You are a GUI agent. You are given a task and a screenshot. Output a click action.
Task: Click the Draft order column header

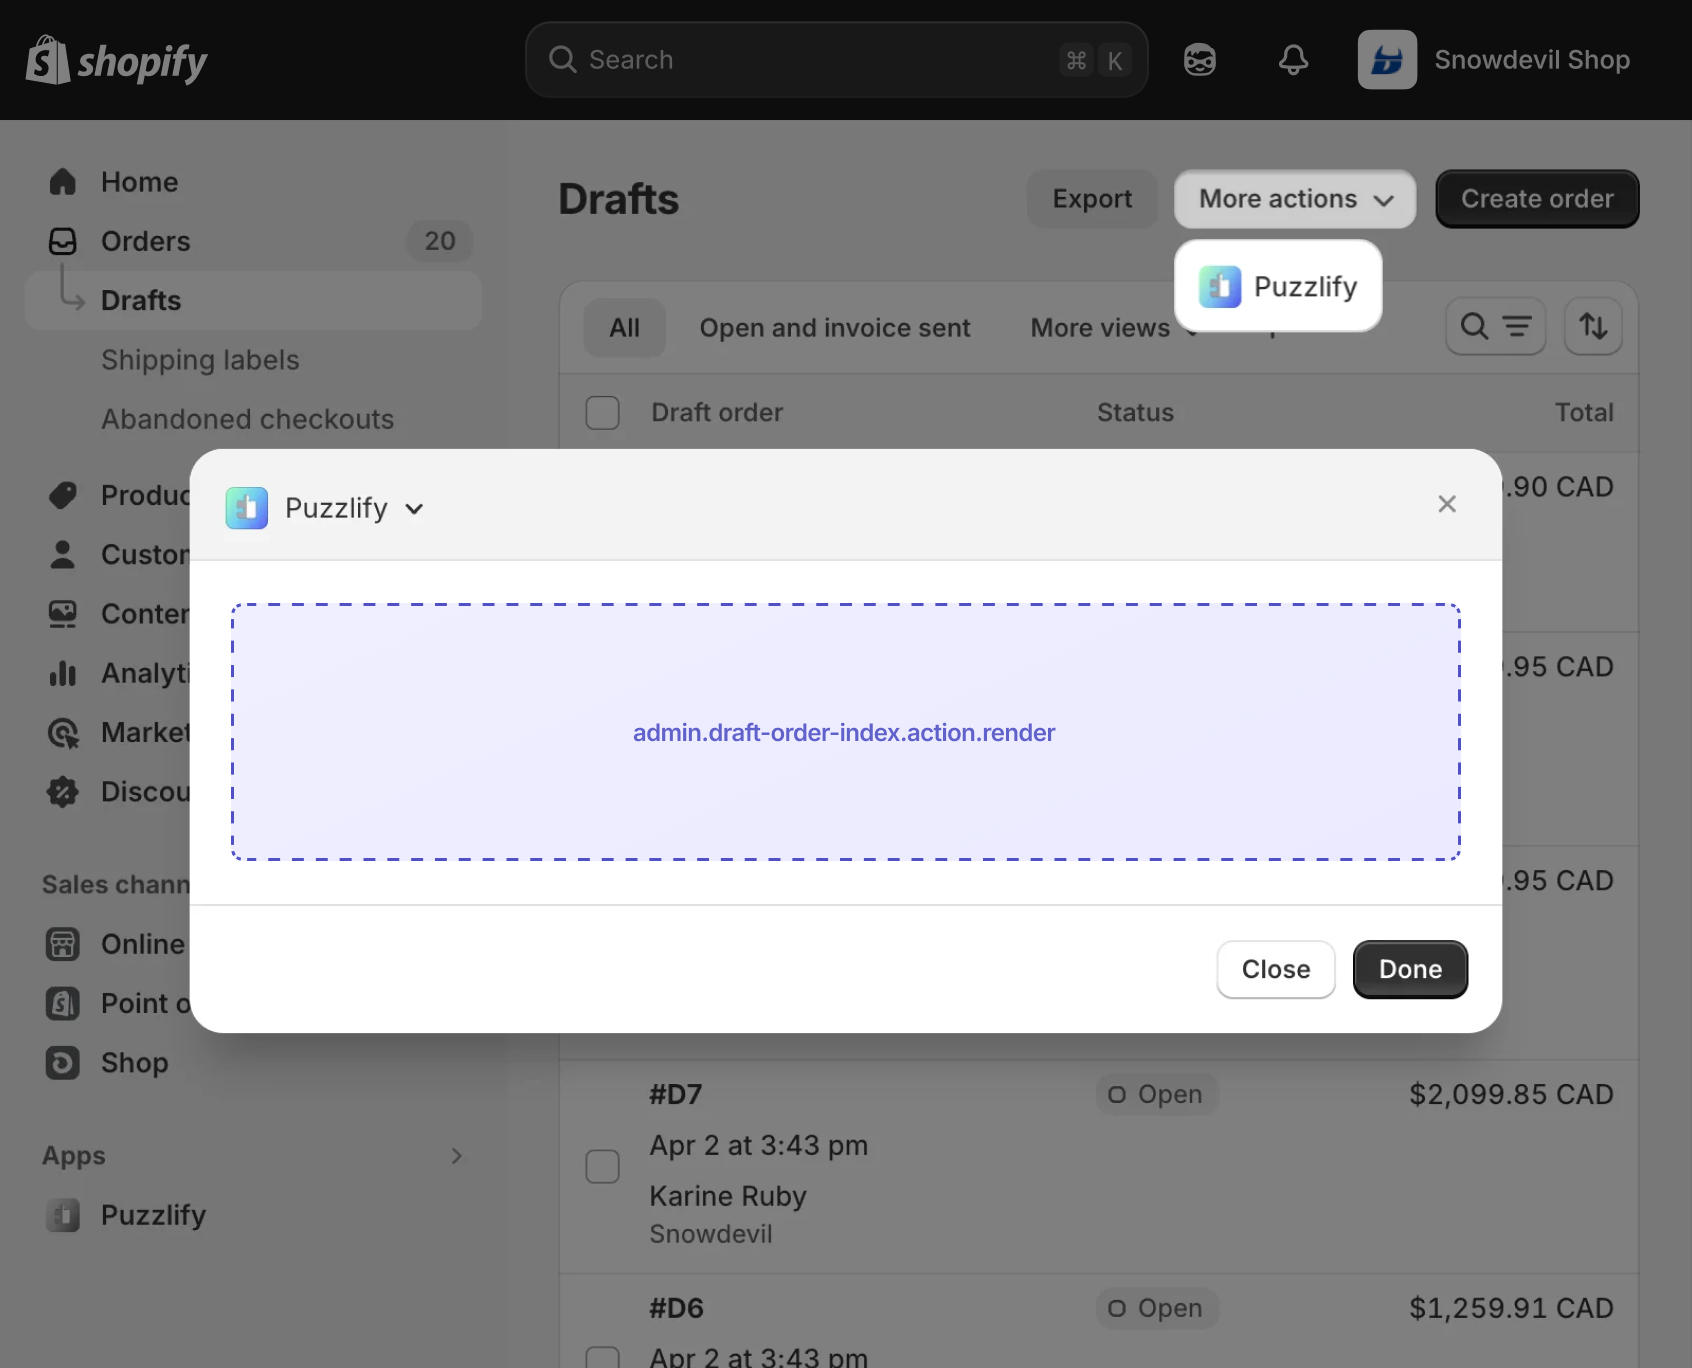click(717, 412)
